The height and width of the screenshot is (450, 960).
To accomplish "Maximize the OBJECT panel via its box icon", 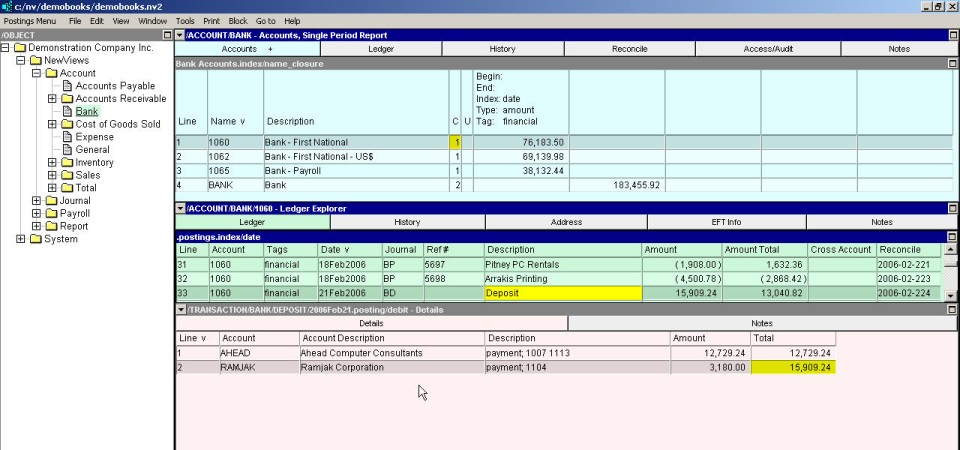I will (167, 35).
